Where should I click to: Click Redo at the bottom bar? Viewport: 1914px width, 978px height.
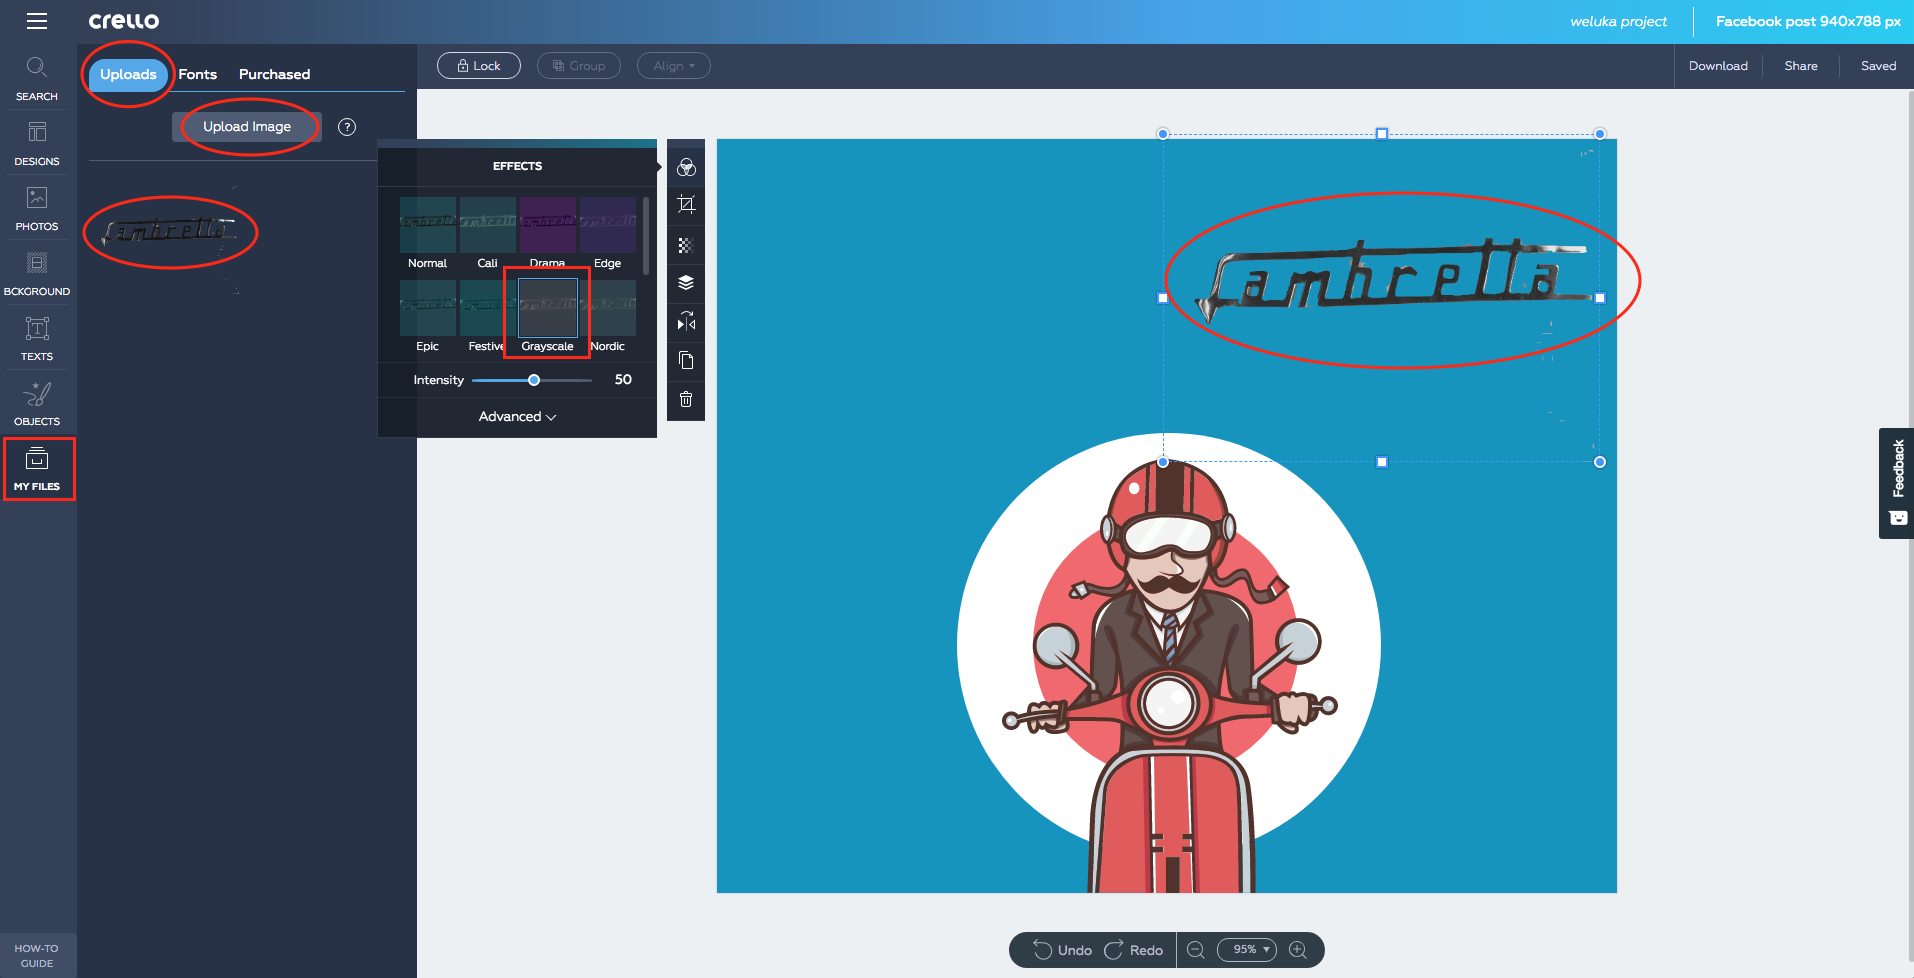(1134, 950)
